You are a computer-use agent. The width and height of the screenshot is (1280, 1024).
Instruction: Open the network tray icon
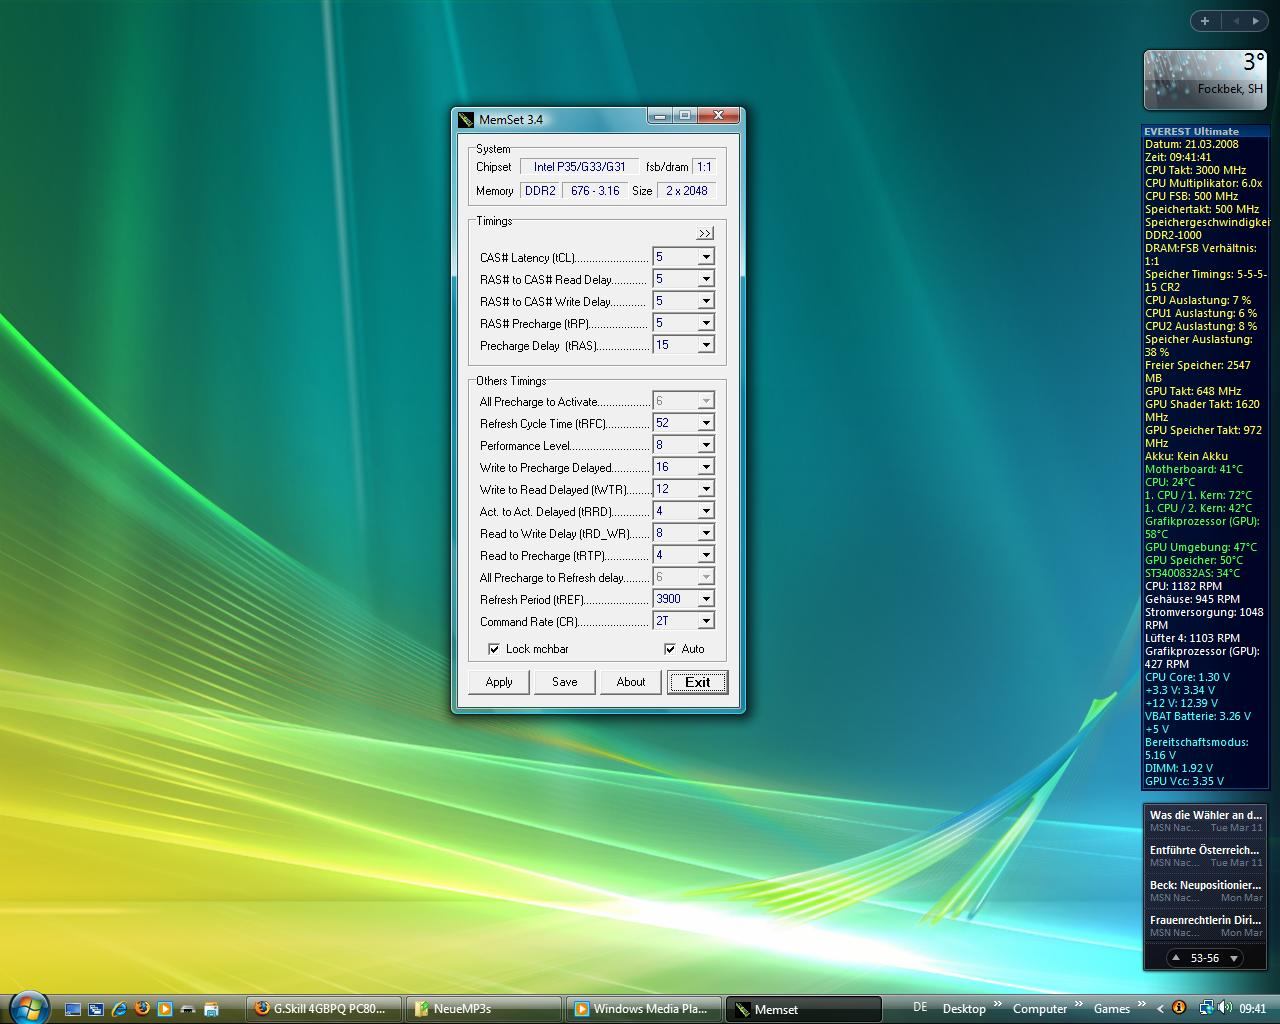click(1207, 1008)
